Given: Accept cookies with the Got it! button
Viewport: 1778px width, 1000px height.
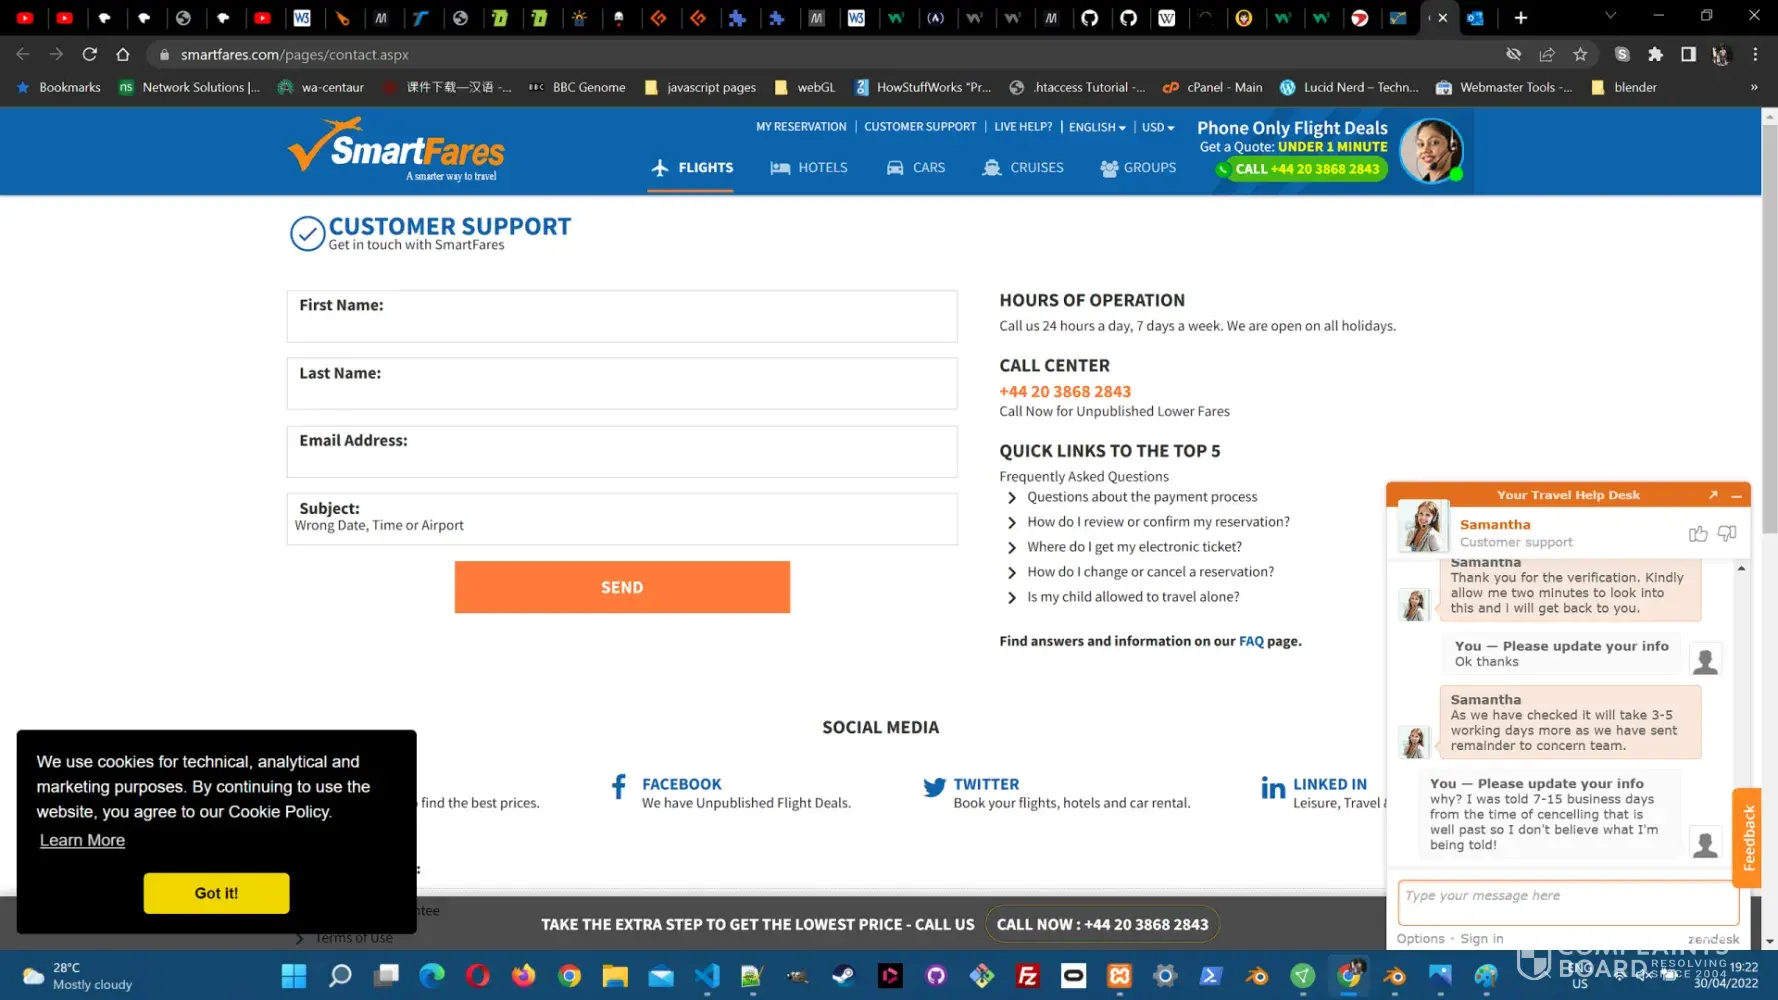Looking at the screenshot, I should [216, 893].
